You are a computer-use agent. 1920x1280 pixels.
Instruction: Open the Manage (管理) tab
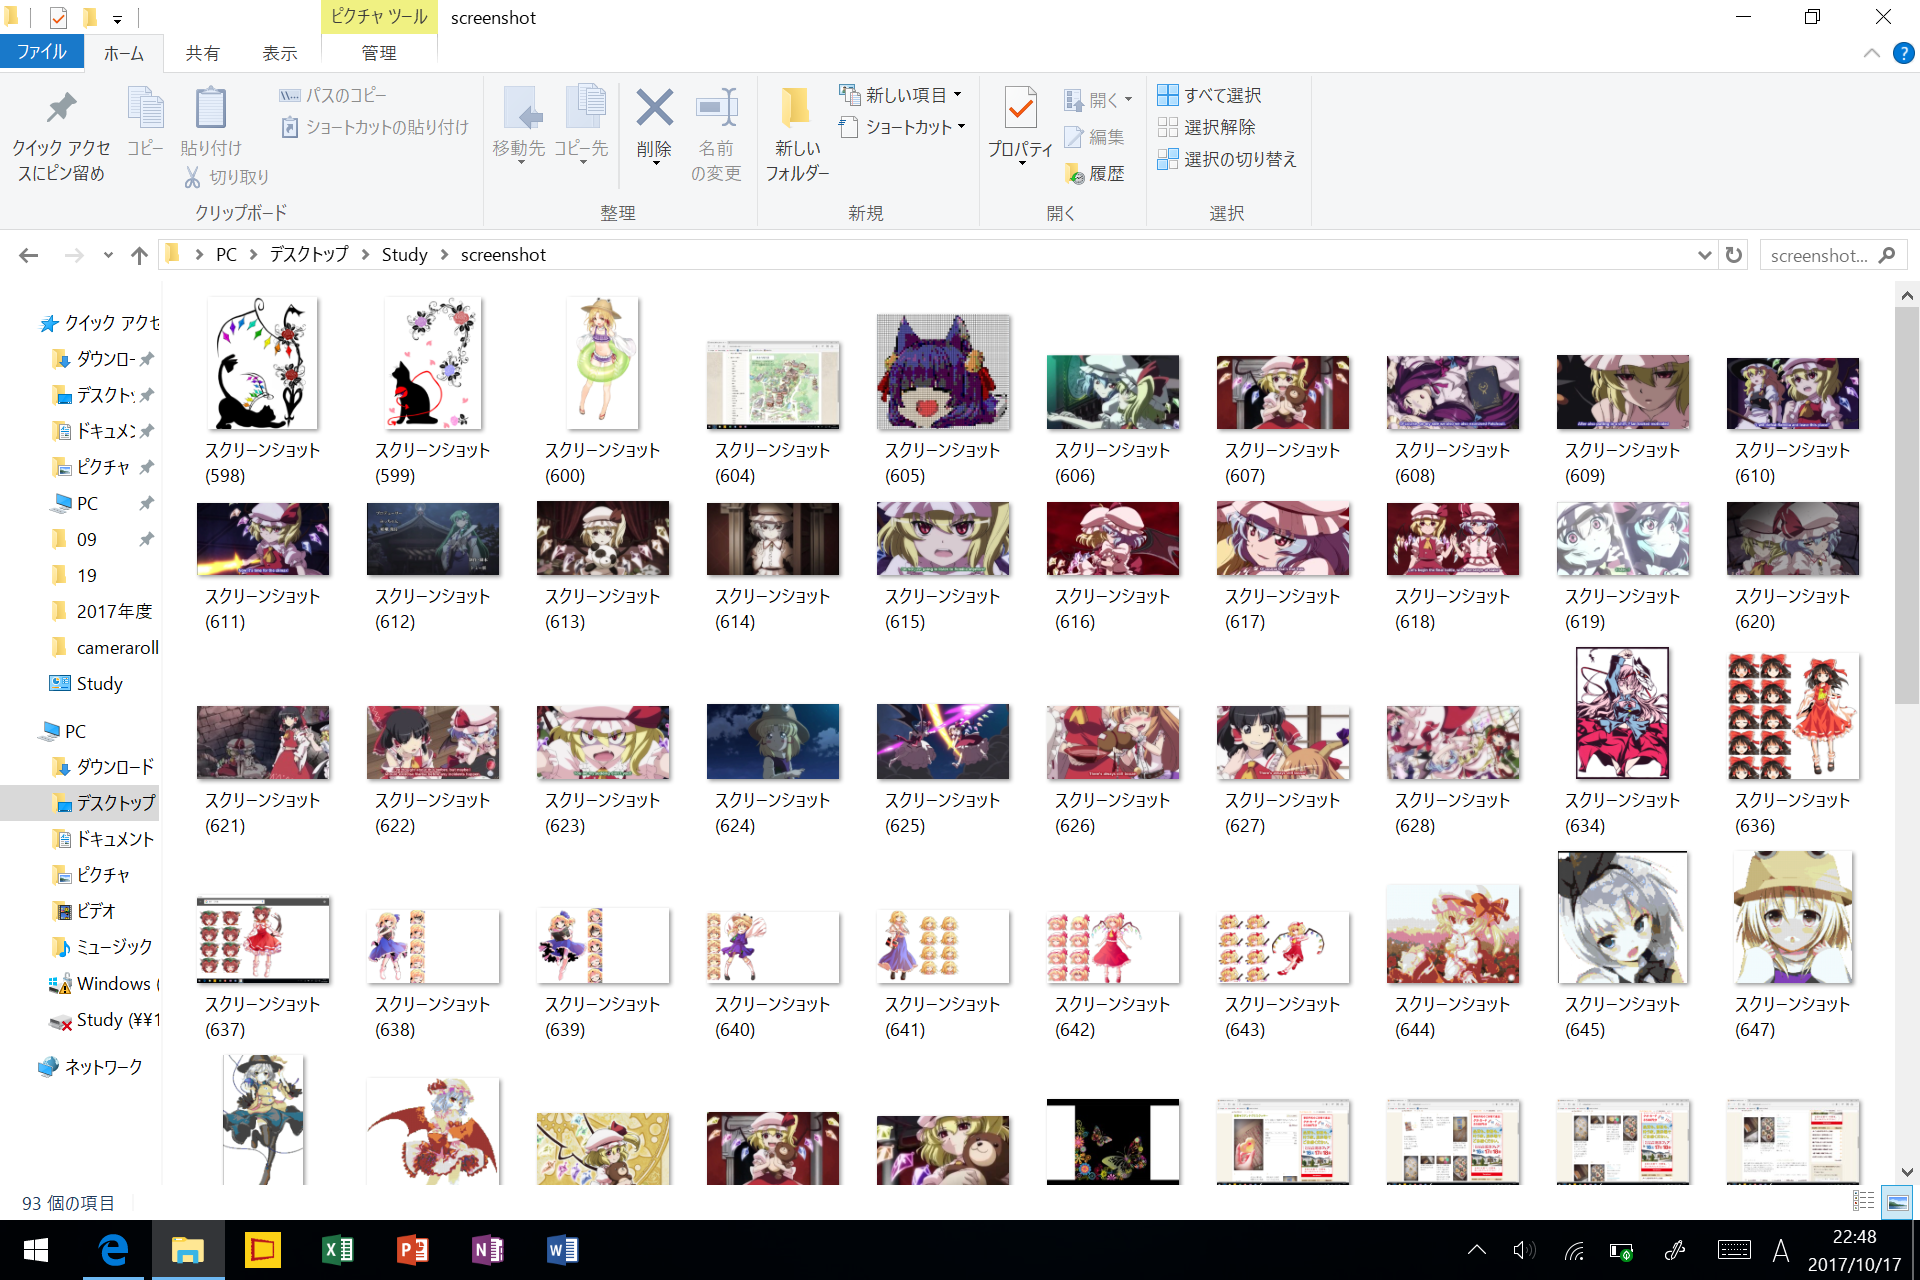coord(379,53)
